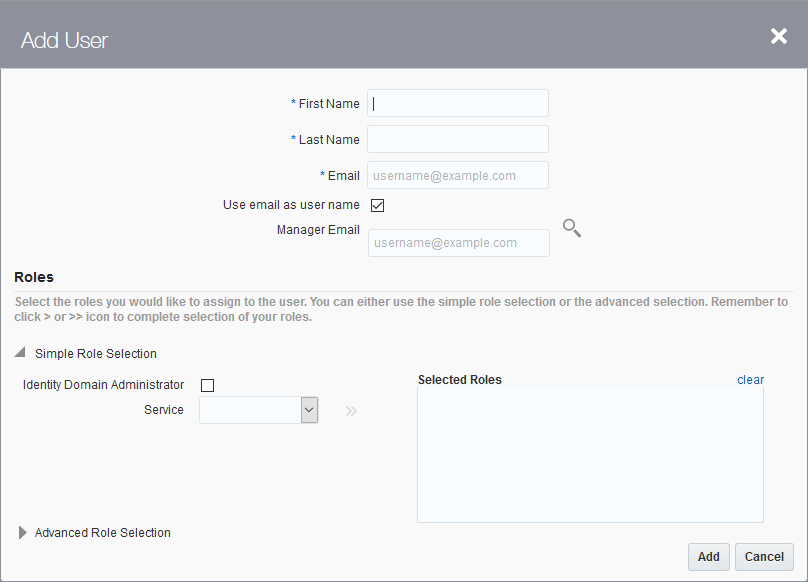The image size is (808, 582).
Task: Click the Simple Role Selection label
Action: coord(96,354)
